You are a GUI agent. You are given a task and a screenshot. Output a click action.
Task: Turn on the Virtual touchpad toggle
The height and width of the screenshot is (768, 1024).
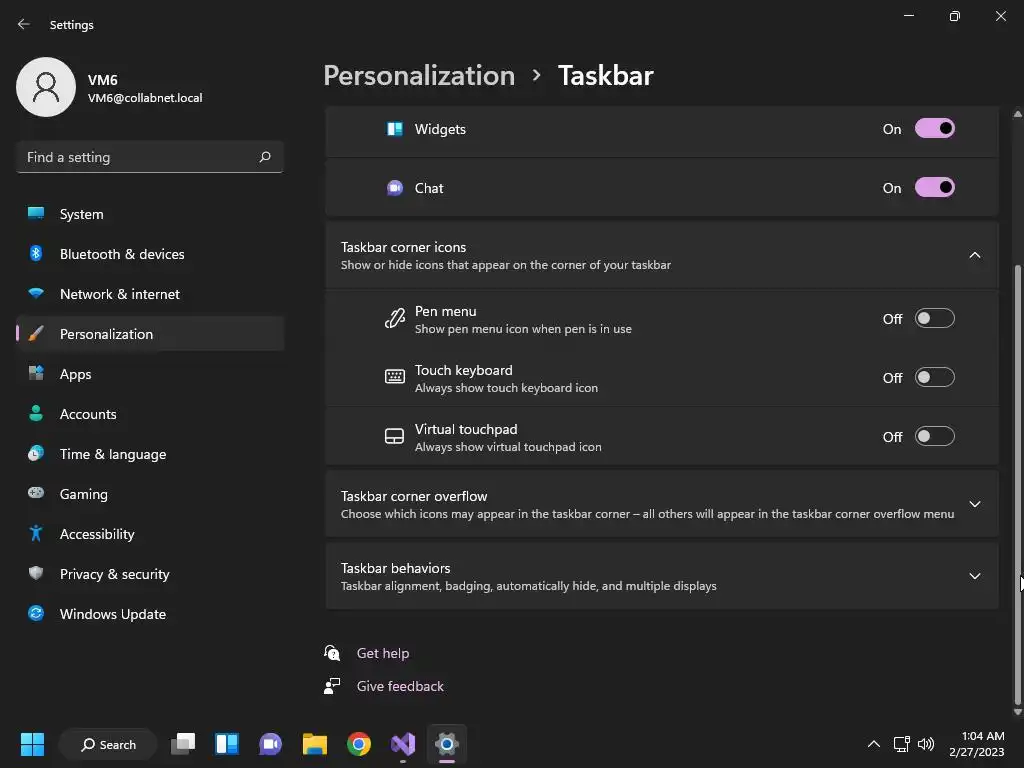(935, 436)
